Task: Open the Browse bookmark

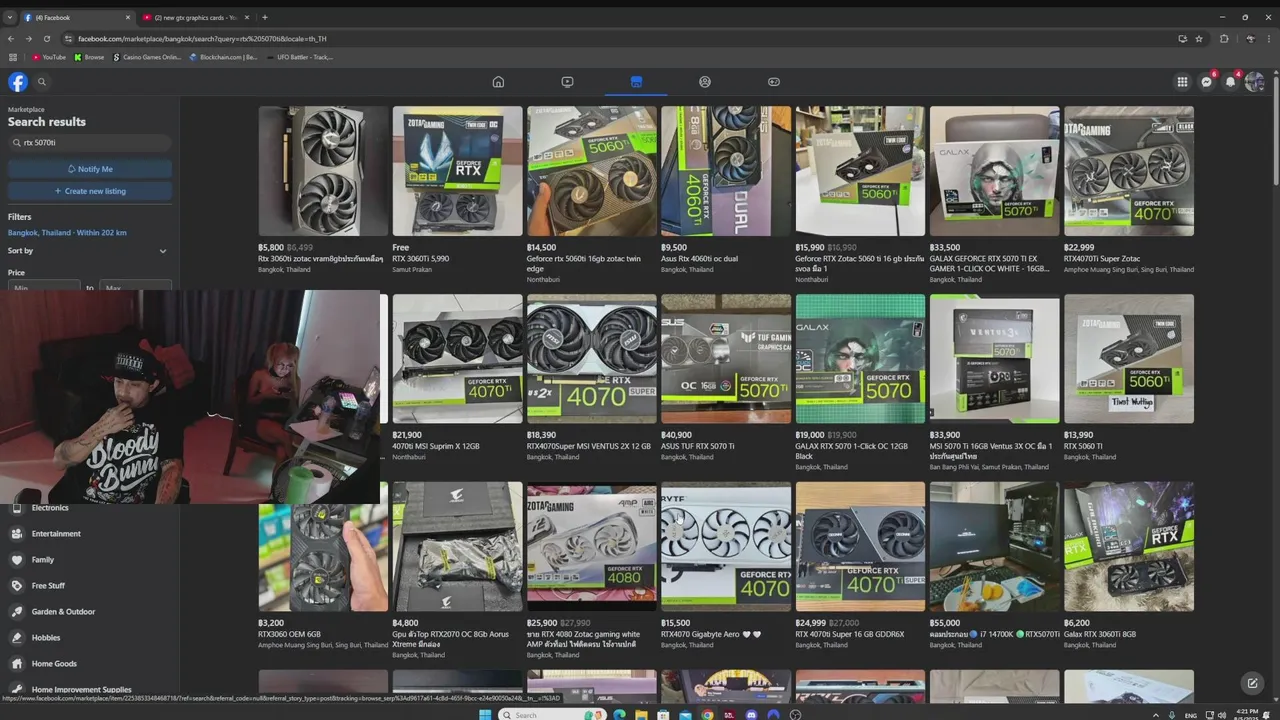Action: coord(89,57)
